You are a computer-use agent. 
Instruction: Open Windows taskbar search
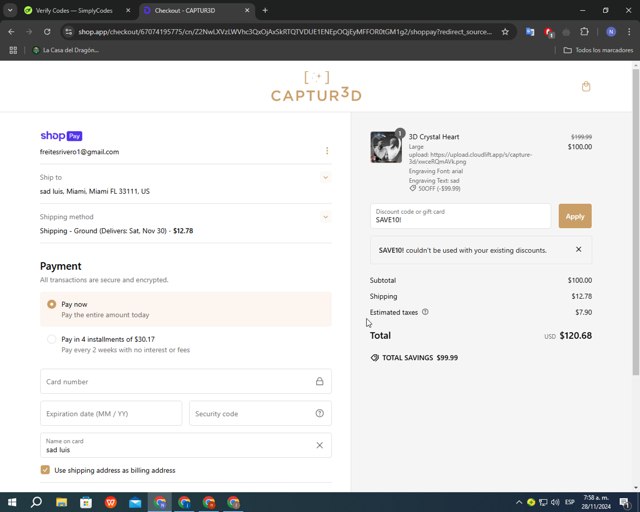tap(36, 502)
